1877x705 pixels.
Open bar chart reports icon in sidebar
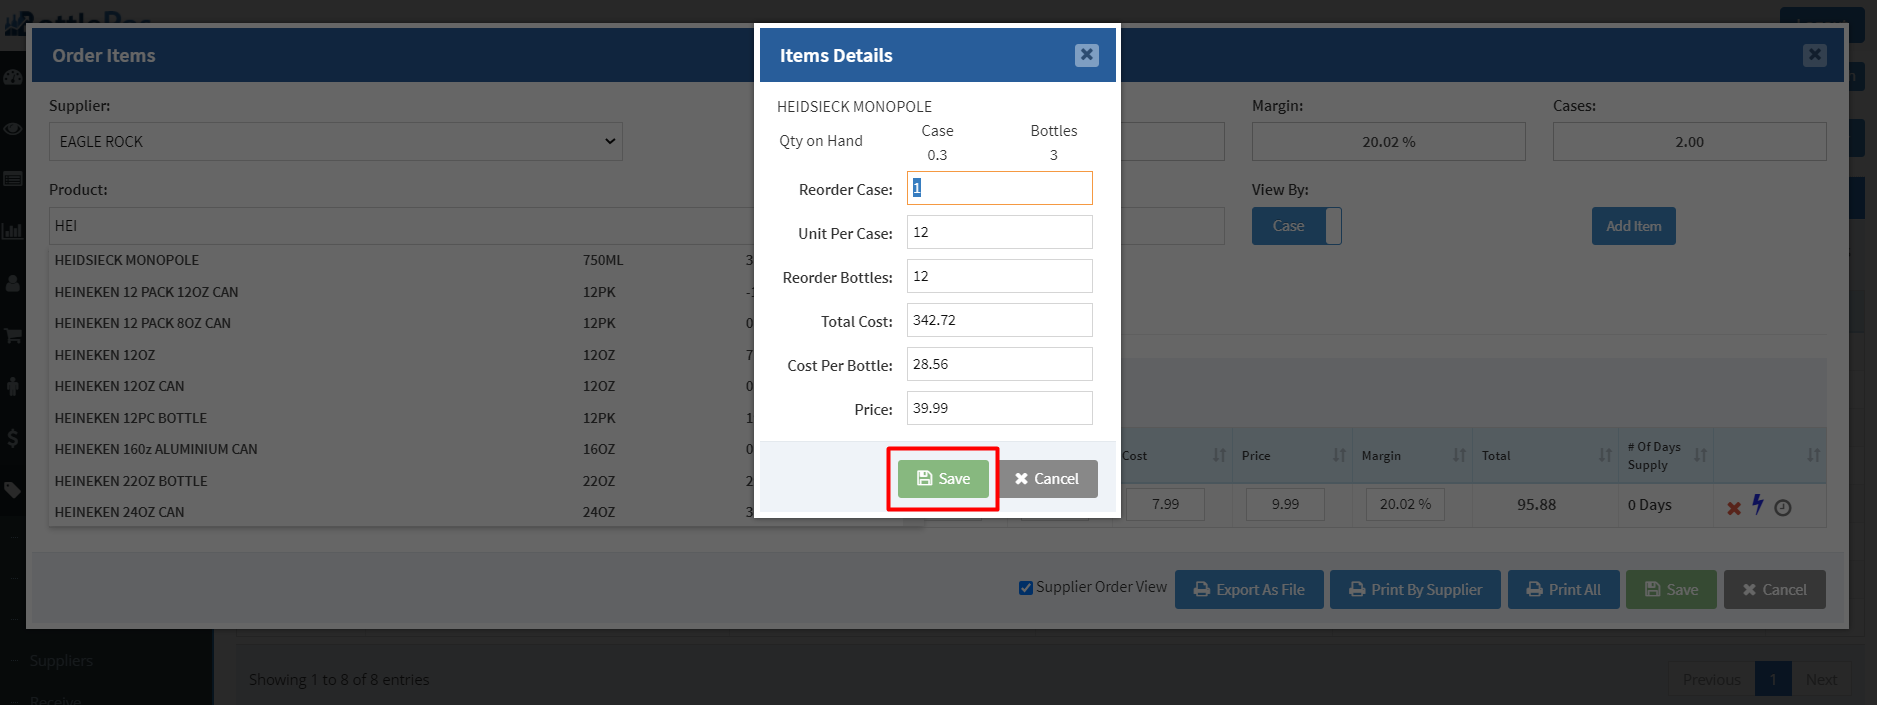(x=12, y=231)
